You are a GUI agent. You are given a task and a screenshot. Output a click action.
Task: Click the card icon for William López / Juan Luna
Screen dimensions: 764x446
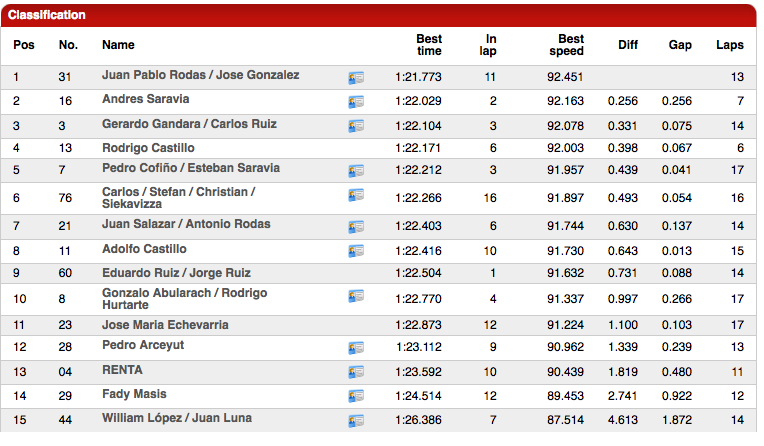356,420
